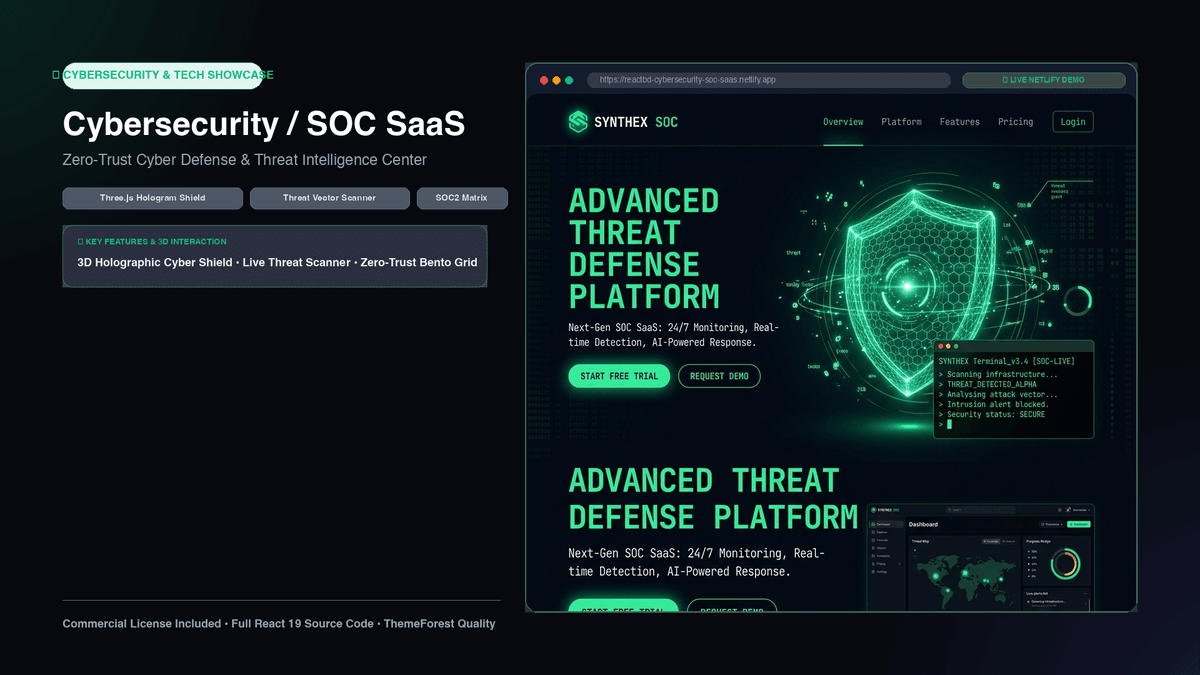This screenshot has width=1200, height=675.
Task: Click the threat map zoom-in button
Action: [915, 550]
